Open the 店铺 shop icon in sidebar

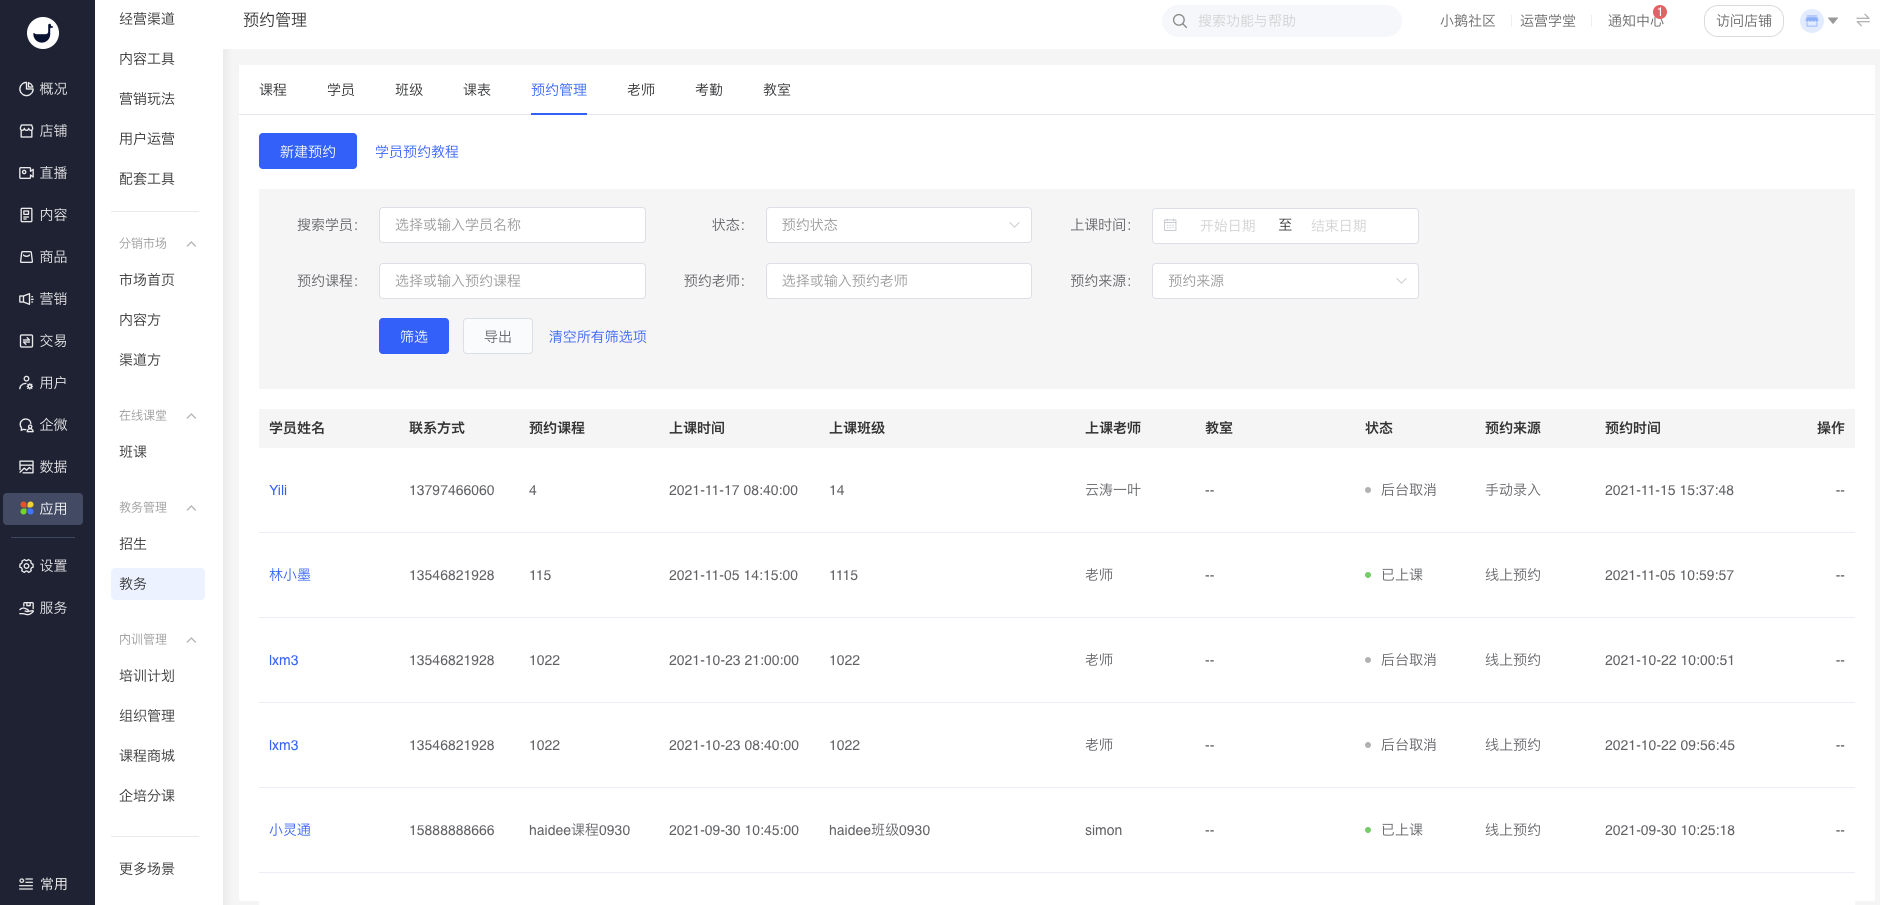coord(27,131)
